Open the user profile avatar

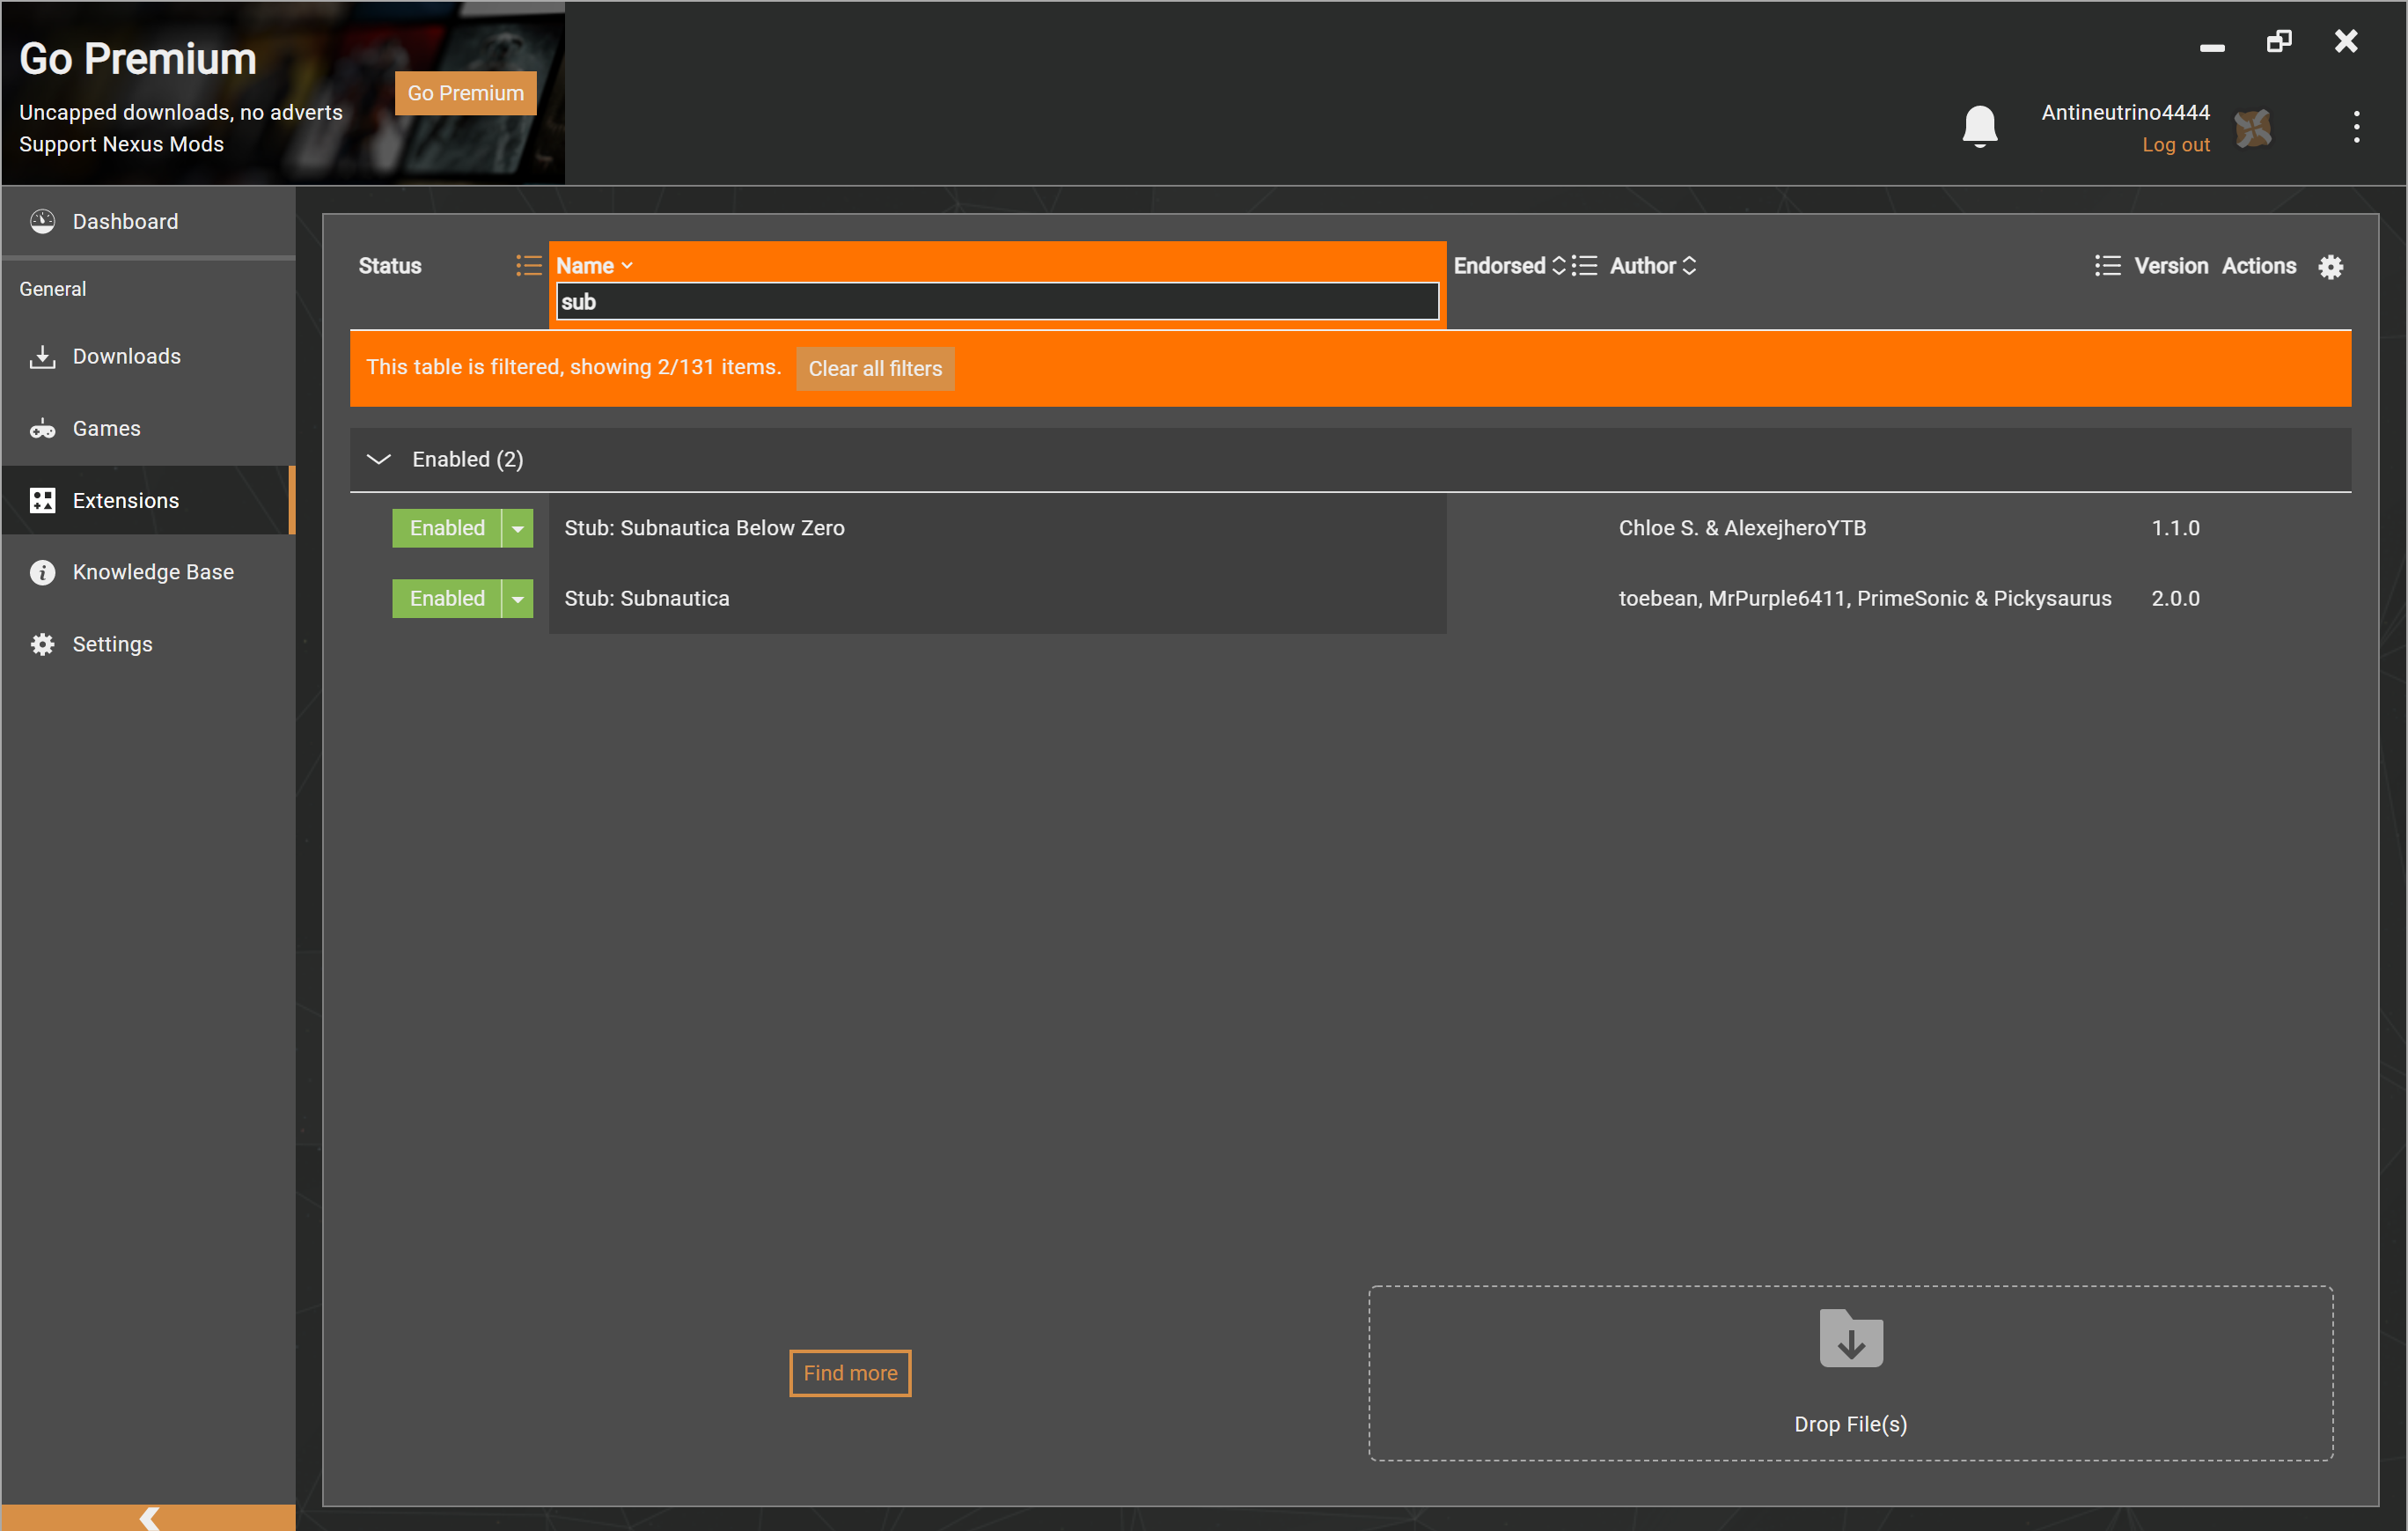[2253, 128]
